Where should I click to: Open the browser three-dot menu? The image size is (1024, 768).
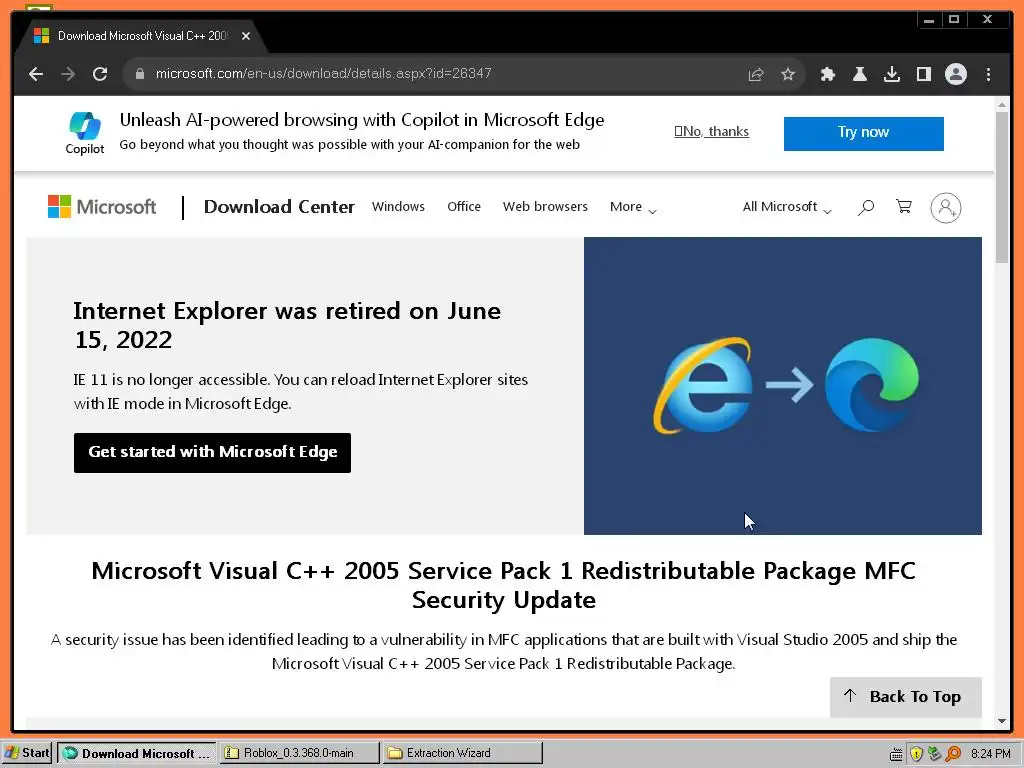tap(988, 74)
